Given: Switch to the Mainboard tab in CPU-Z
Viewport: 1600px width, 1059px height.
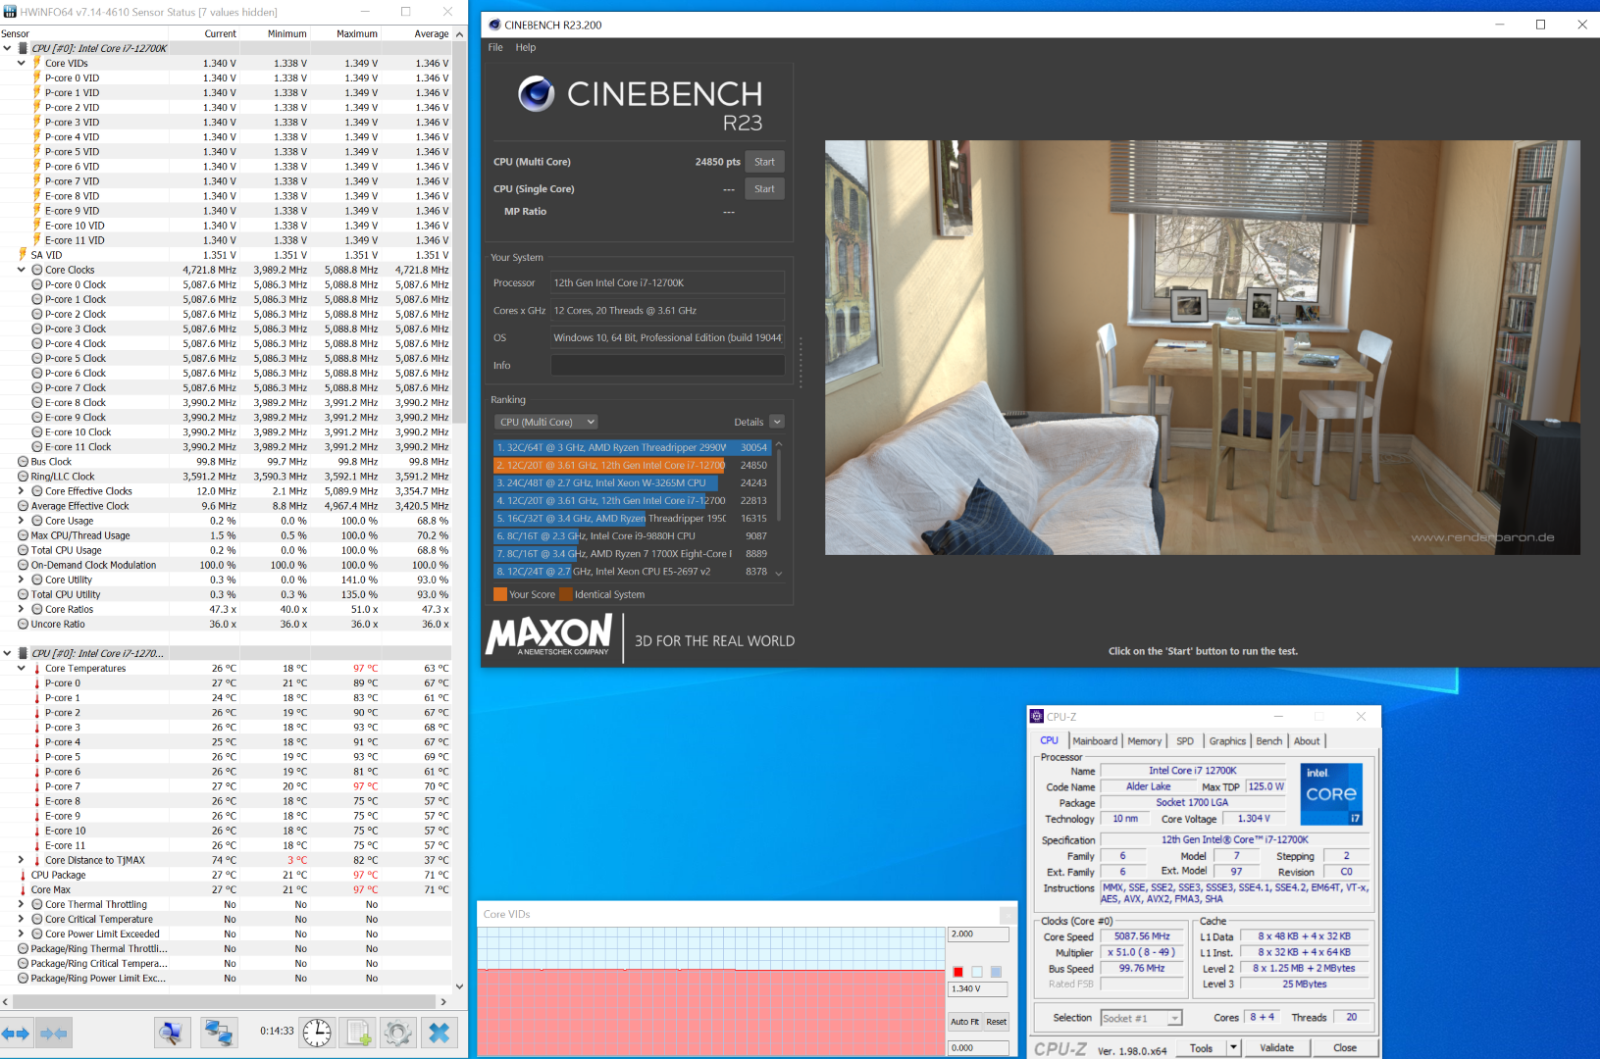Looking at the screenshot, I should (1095, 741).
